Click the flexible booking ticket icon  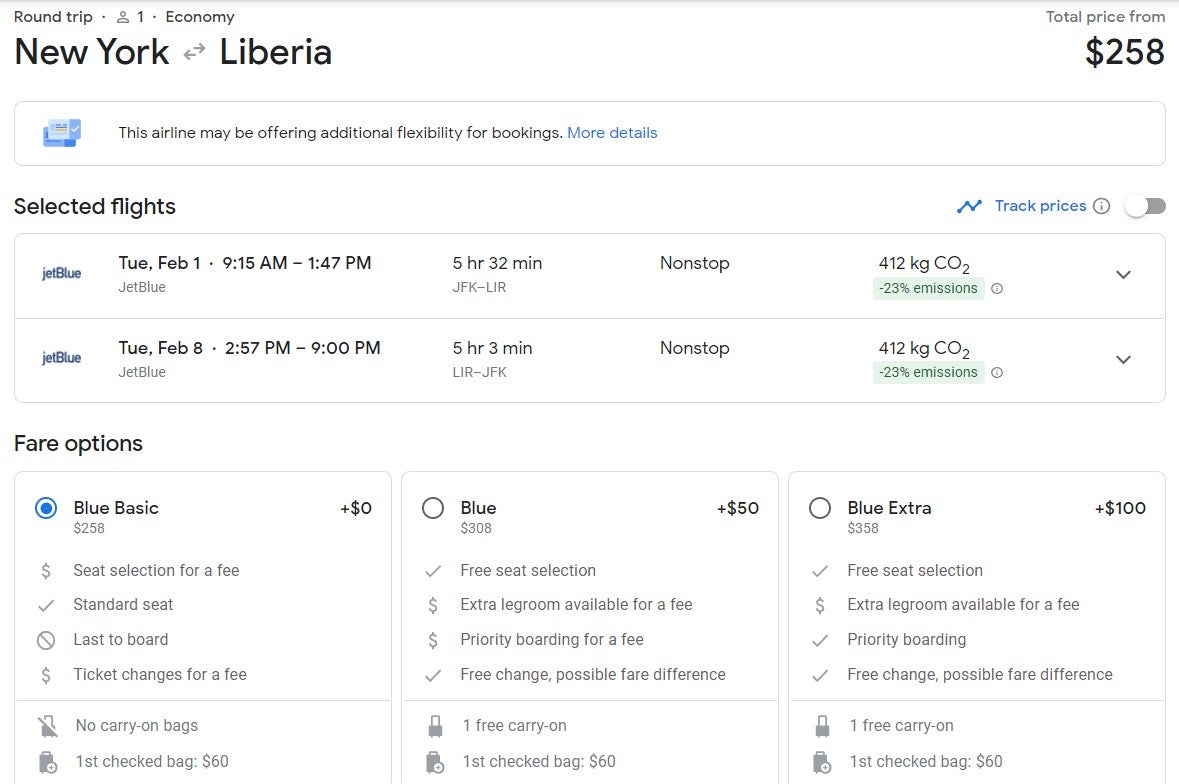[x=62, y=133]
